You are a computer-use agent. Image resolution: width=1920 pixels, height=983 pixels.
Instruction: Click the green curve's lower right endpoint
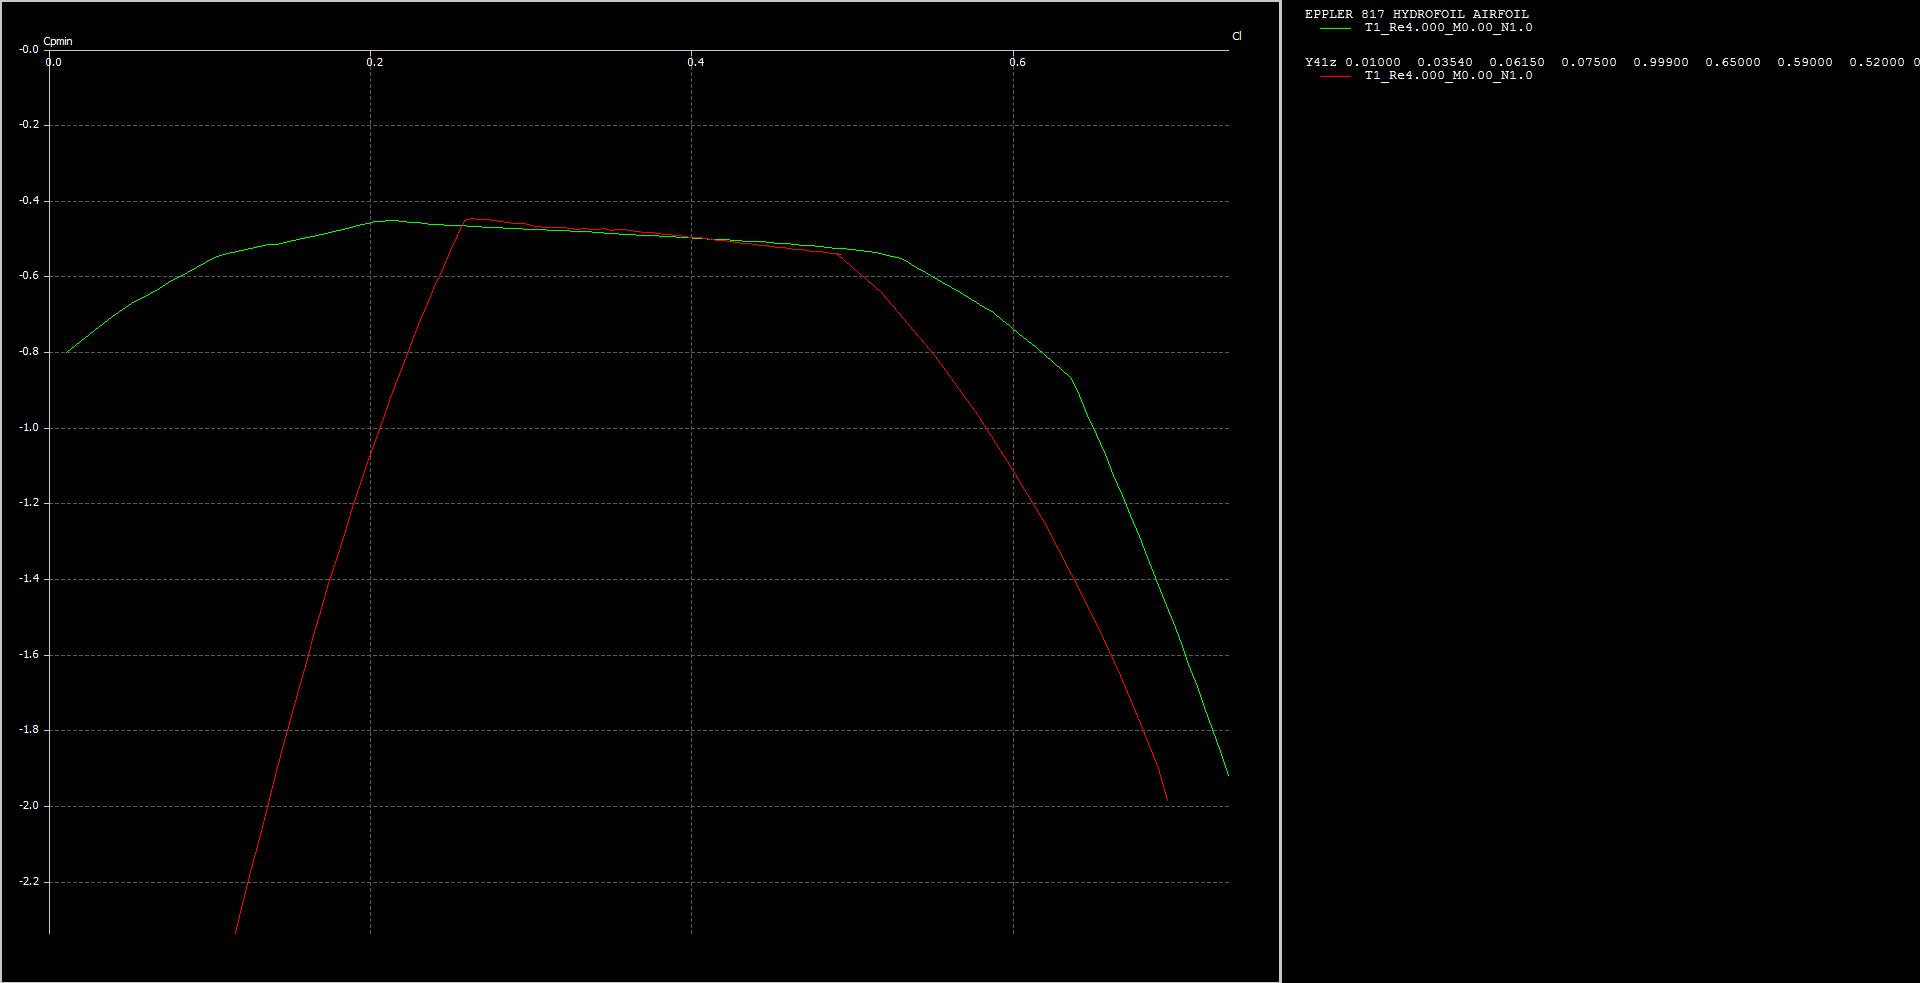tap(1228, 775)
